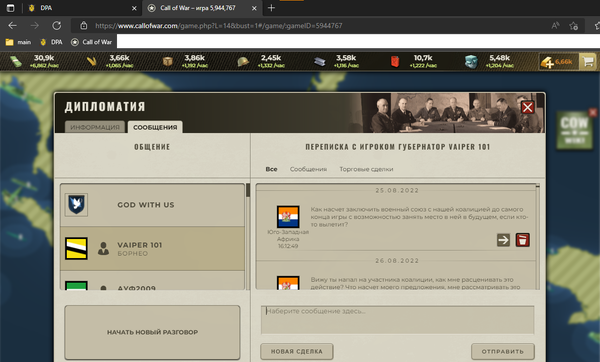The width and height of the screenshot is (600, 362).
Task: Click the forward arrow icon on first message
Action: tap(503, 240)
